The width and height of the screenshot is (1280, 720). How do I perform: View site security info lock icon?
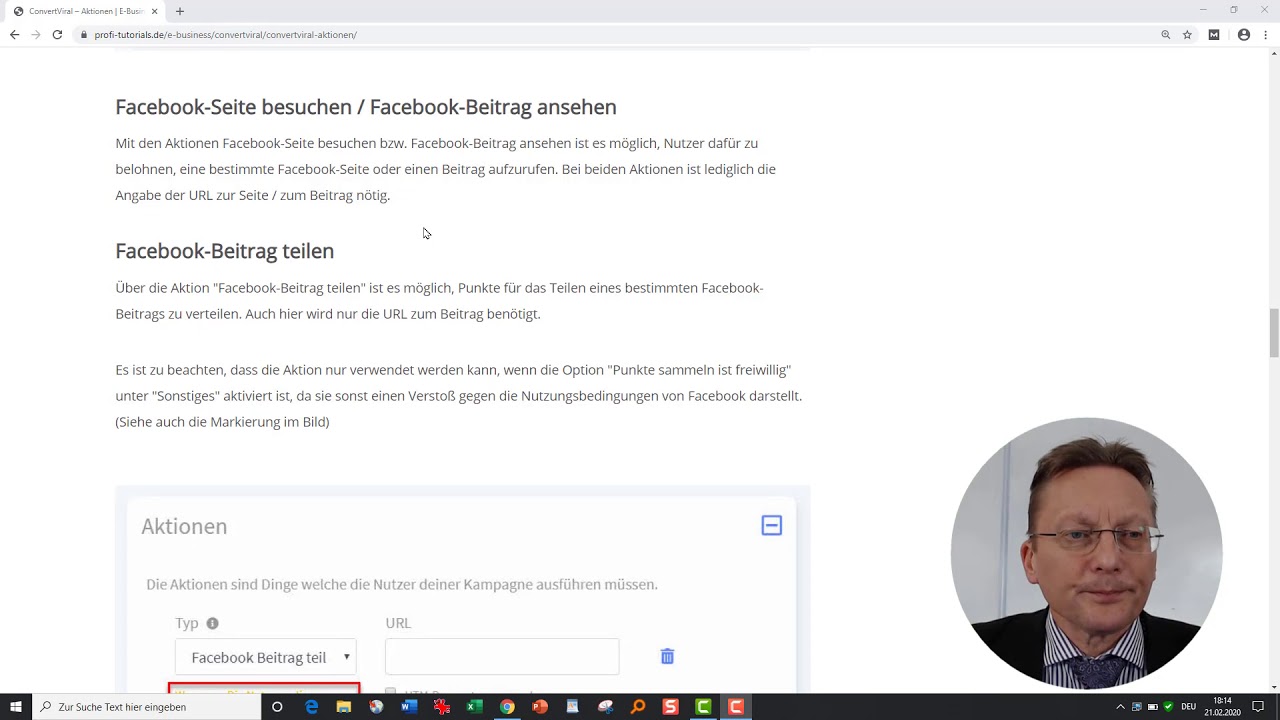84,34
